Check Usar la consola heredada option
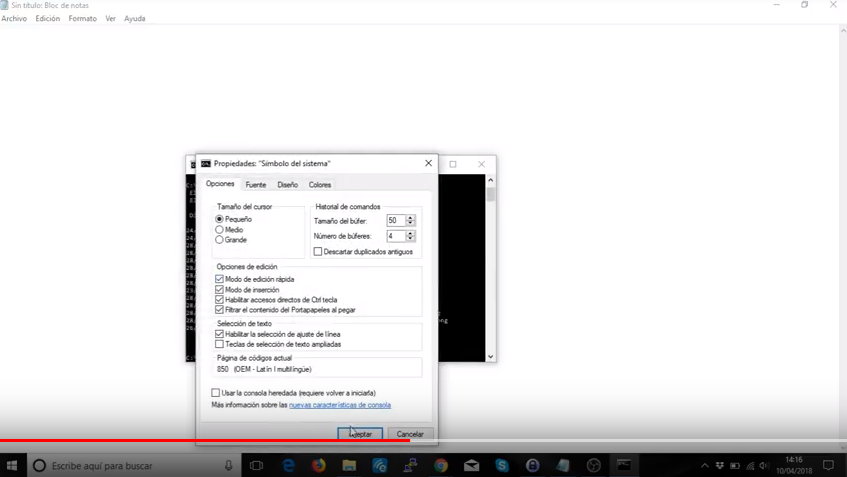 coord(216,393)
